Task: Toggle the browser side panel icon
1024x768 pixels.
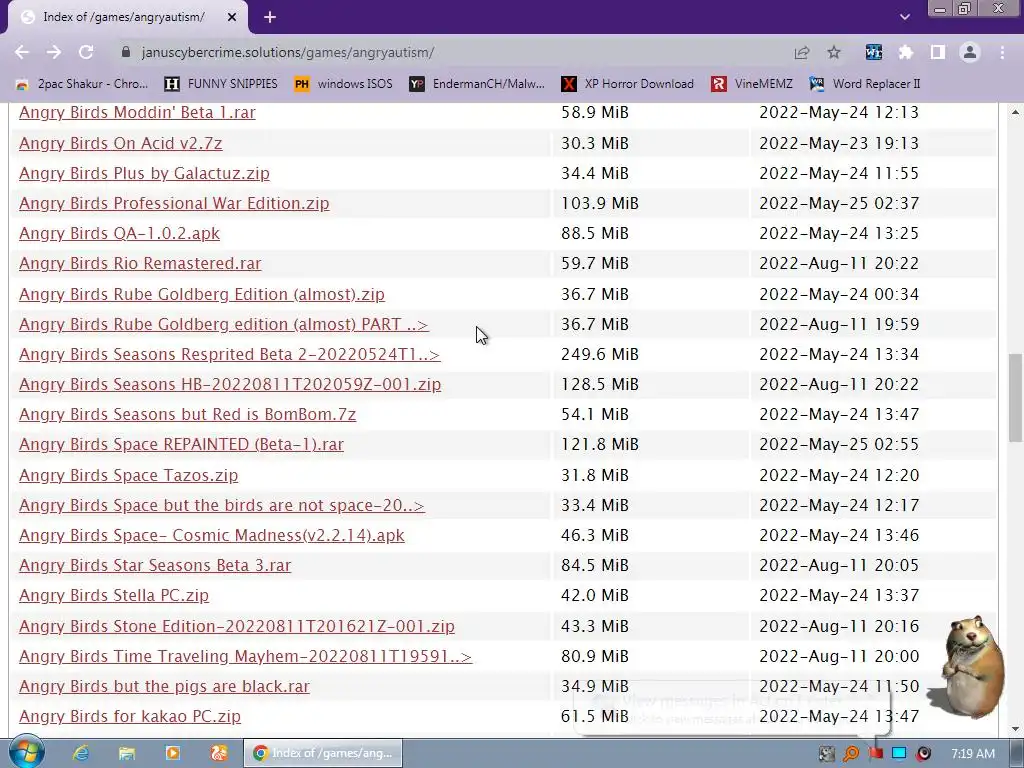Action: point(938,52)
